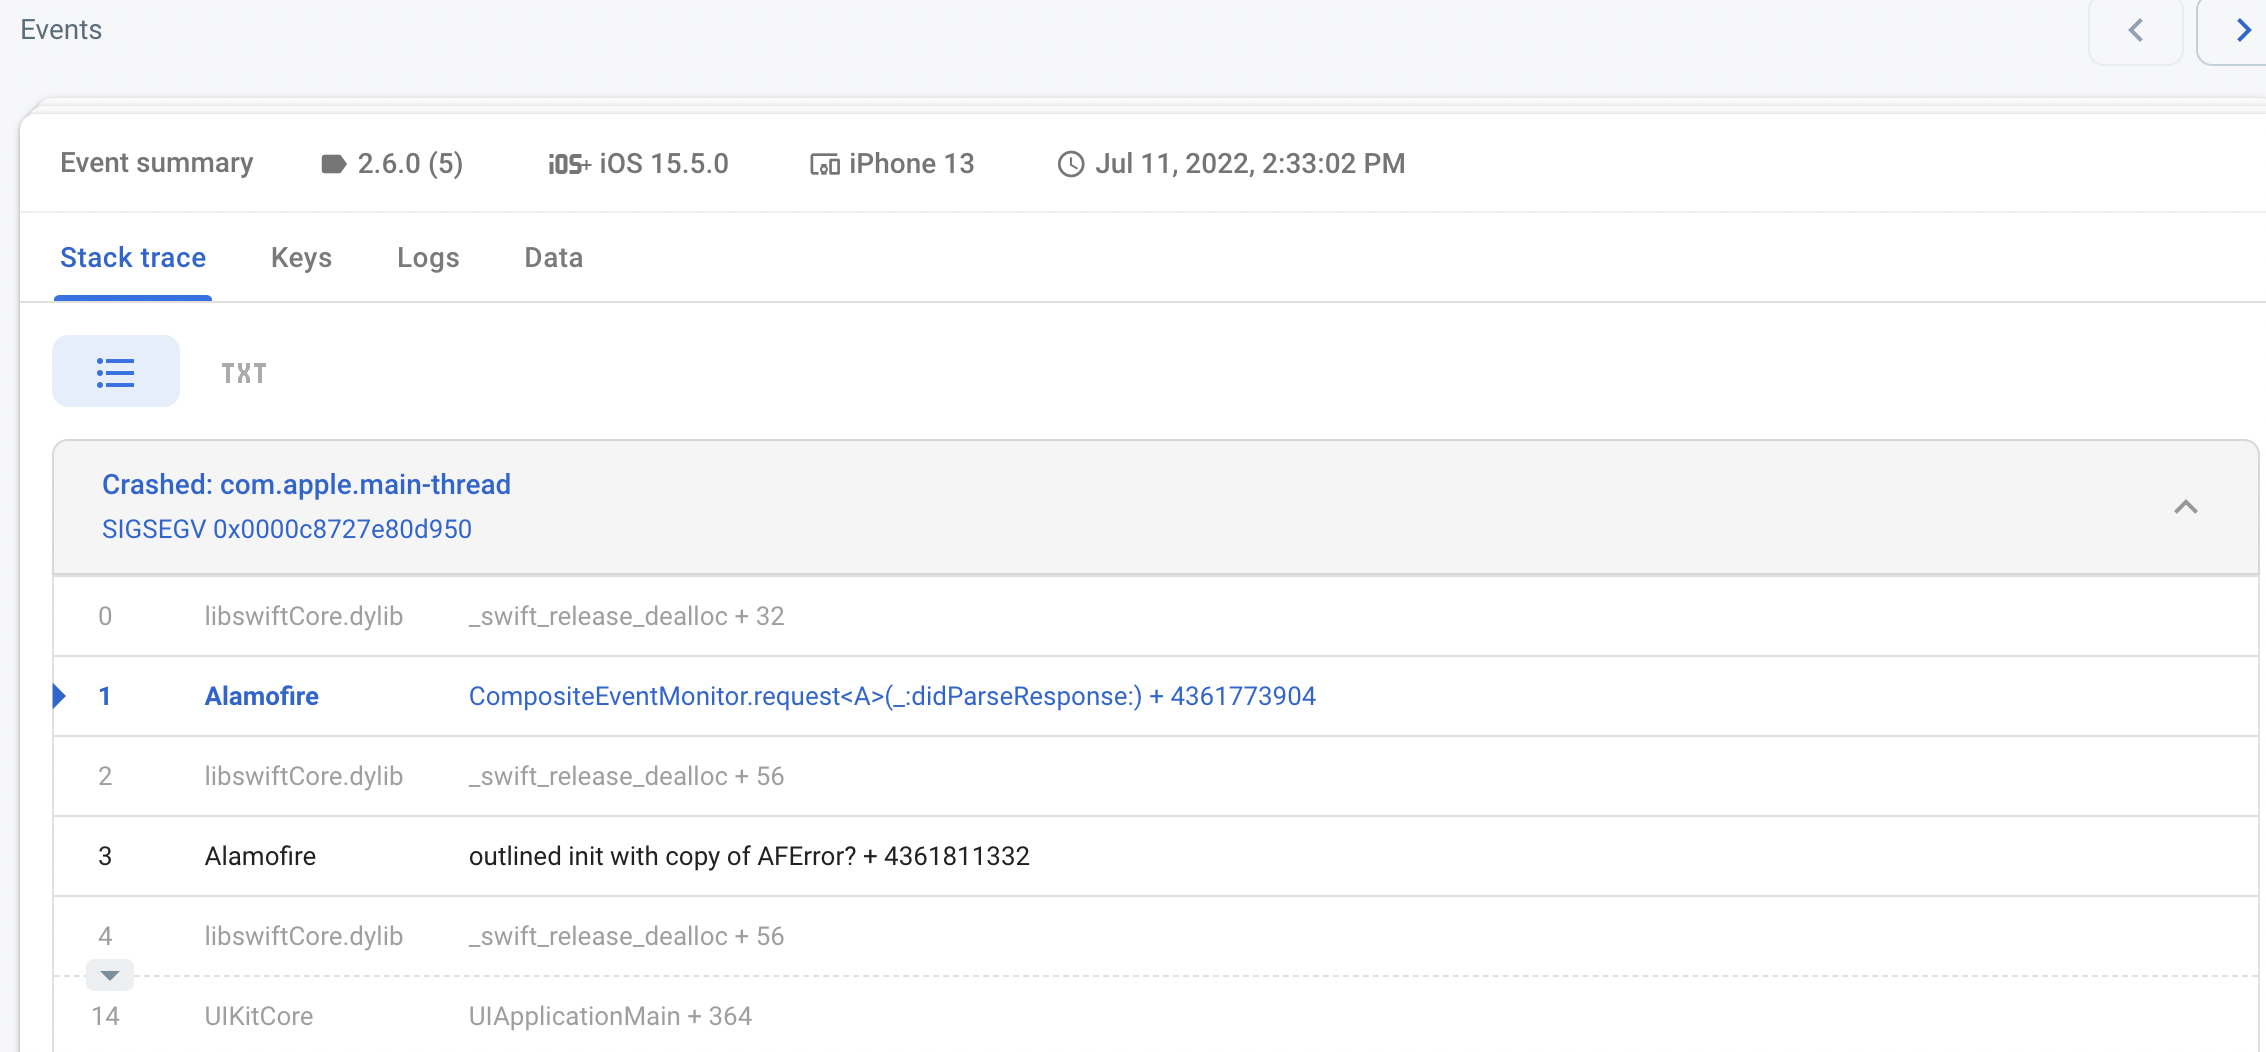The image size is (2266, 1052).
Task: Click the UIApplicationMain frame row
Action: click(610, 1016)
